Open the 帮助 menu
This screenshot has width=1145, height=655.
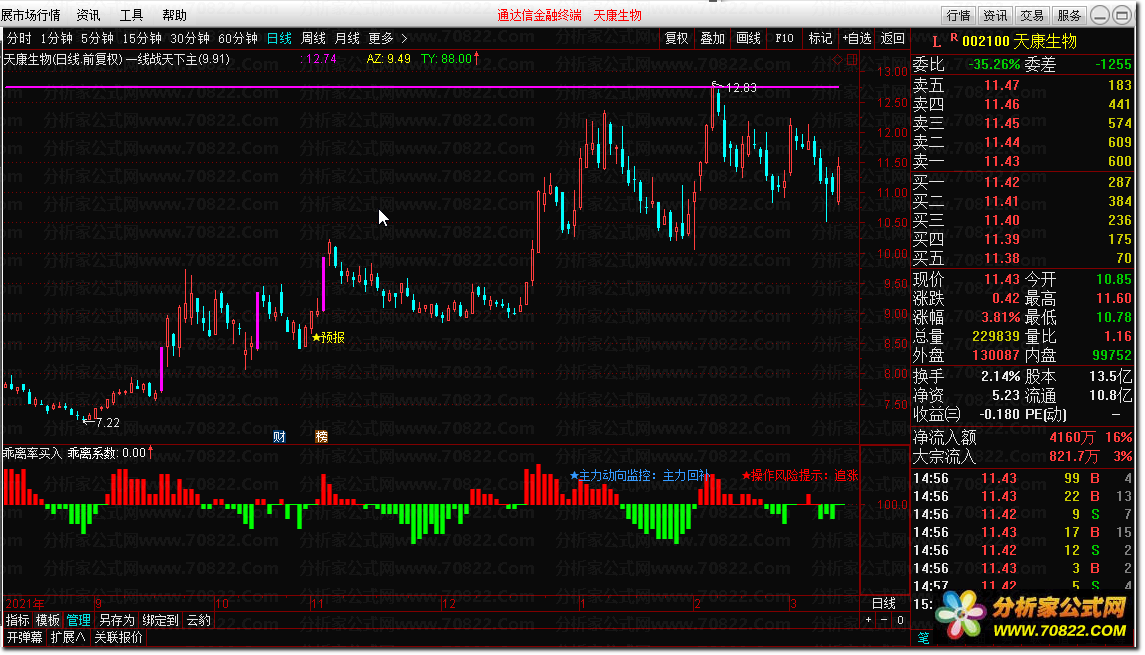(175, 15)
